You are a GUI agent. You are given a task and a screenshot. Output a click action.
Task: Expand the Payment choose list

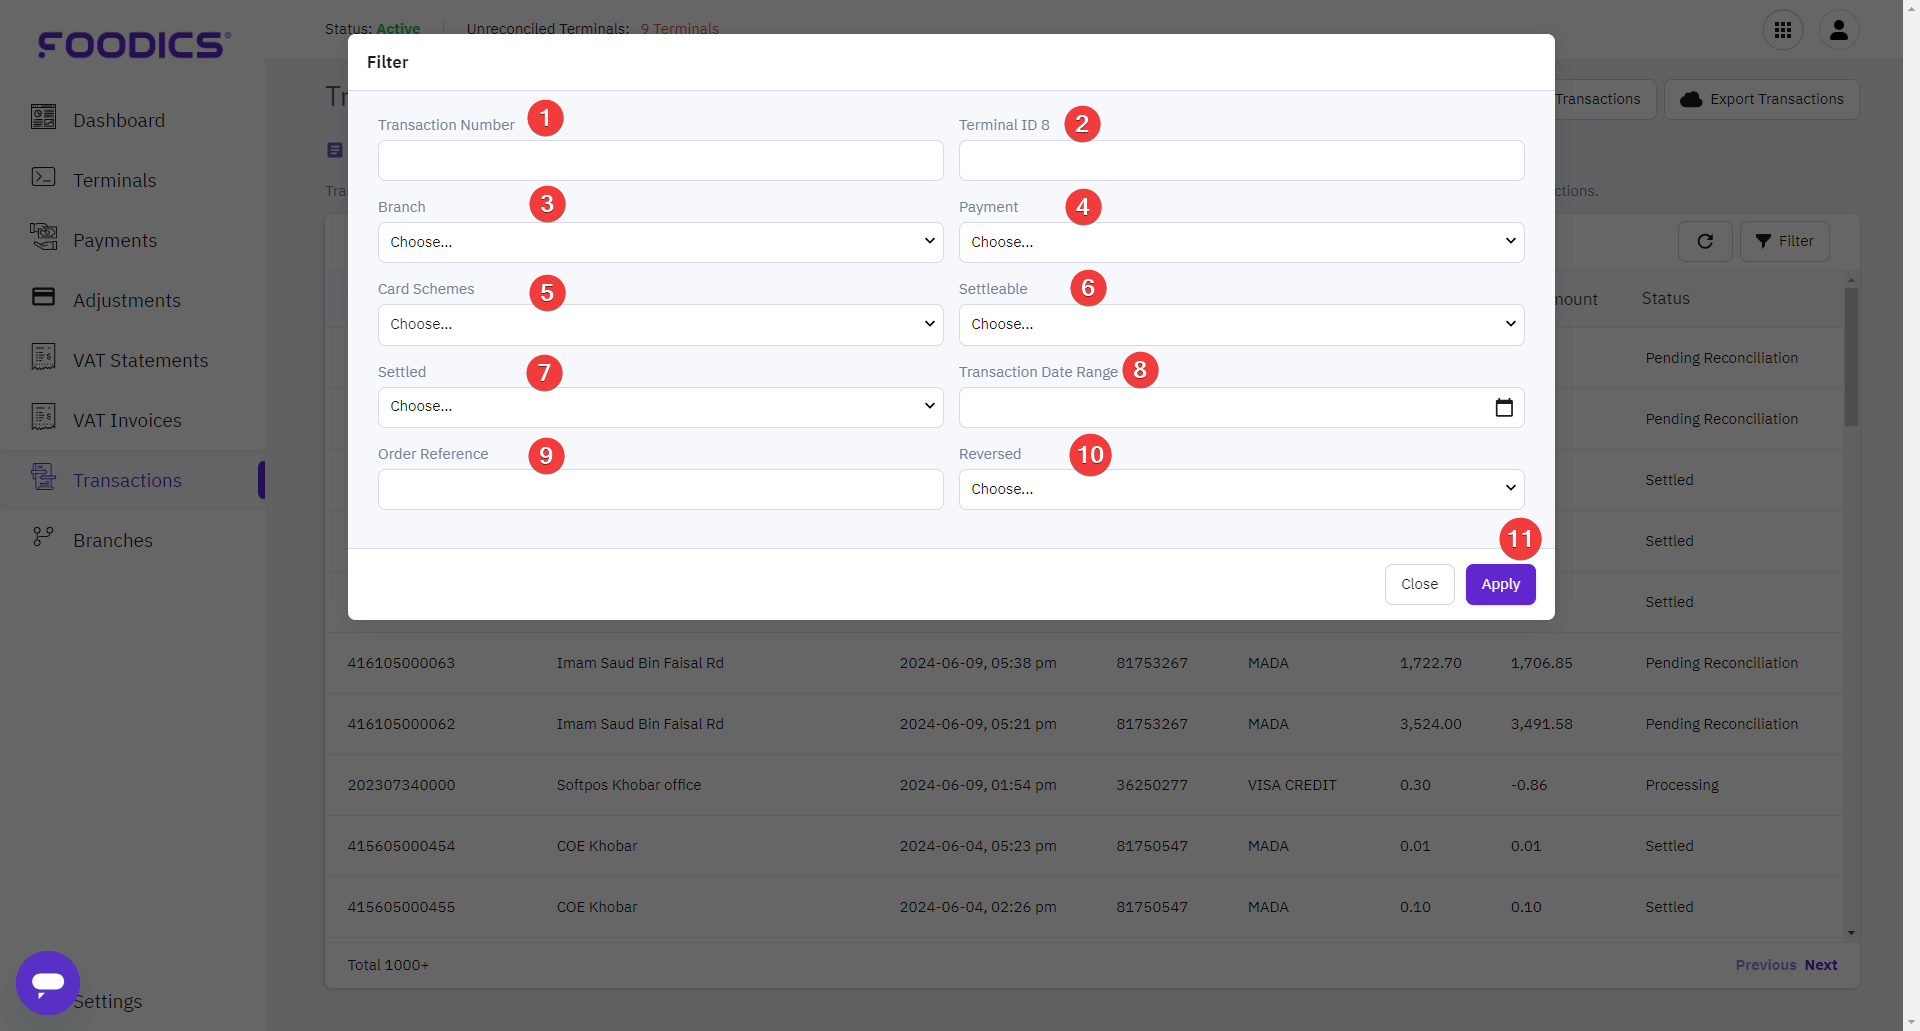point(1240,242)
